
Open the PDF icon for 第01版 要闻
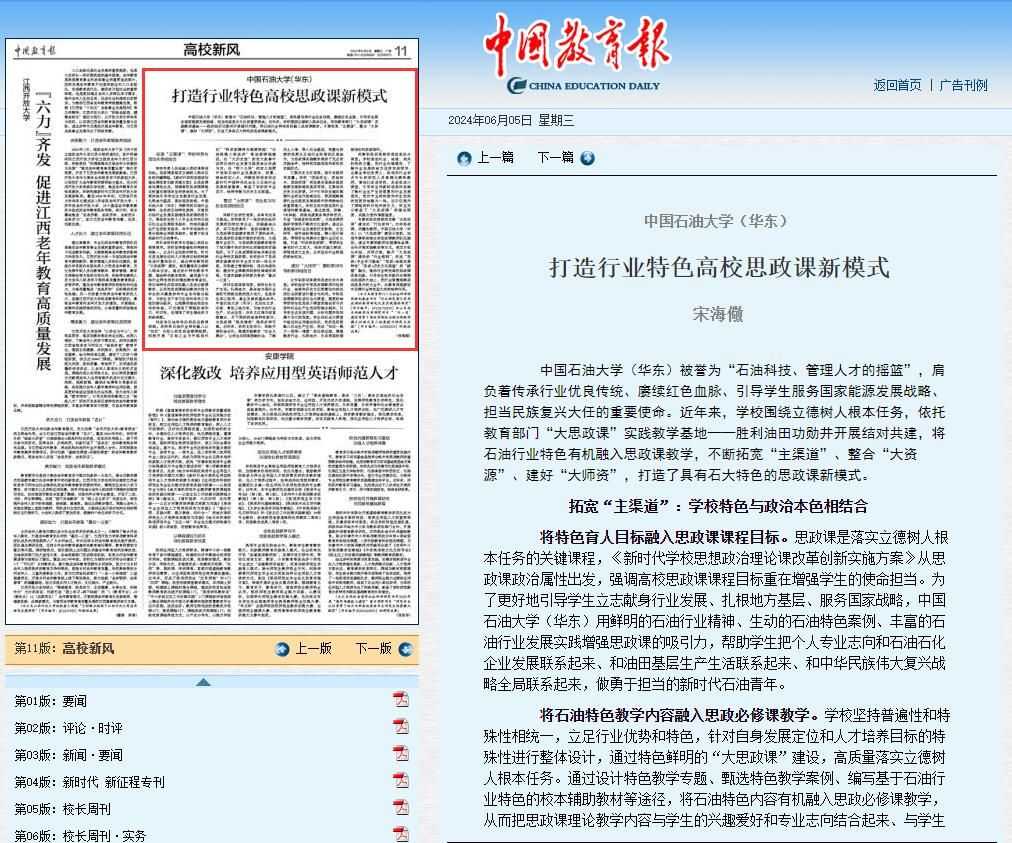click(401, 699)
